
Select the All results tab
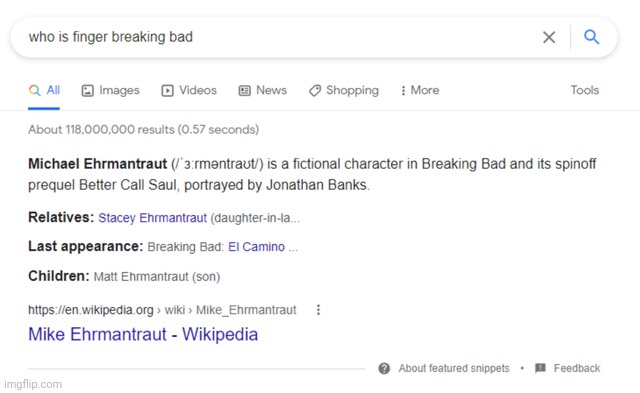(x=44, y=90)
